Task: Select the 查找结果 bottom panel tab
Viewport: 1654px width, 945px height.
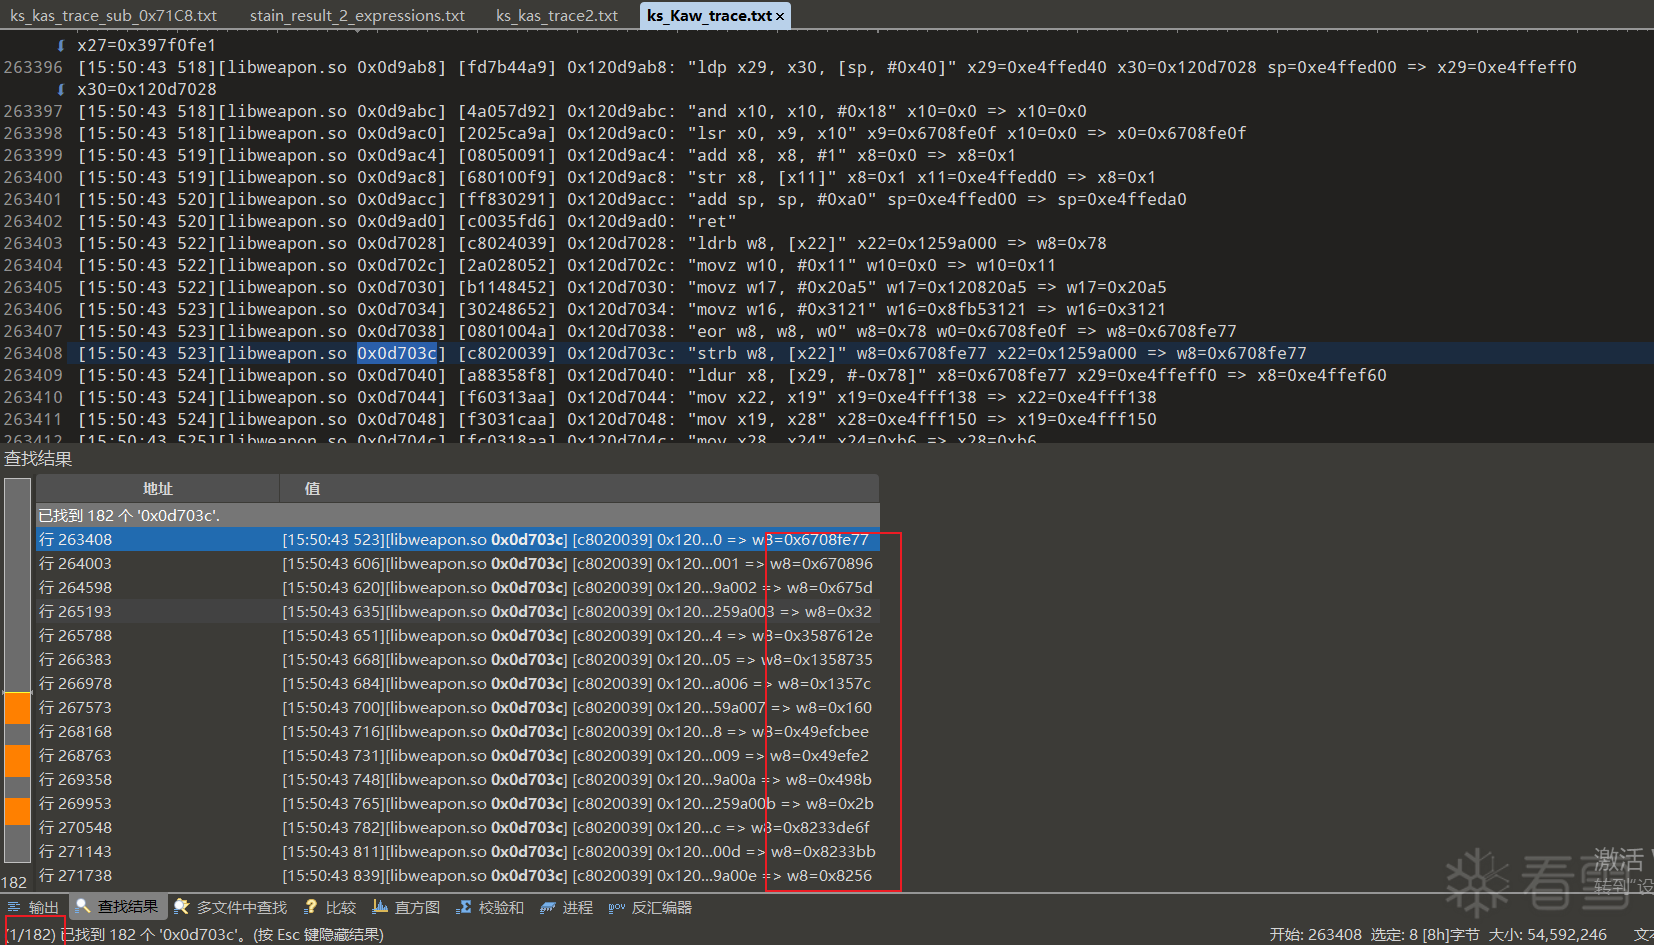Action: (x=118, y=907)
